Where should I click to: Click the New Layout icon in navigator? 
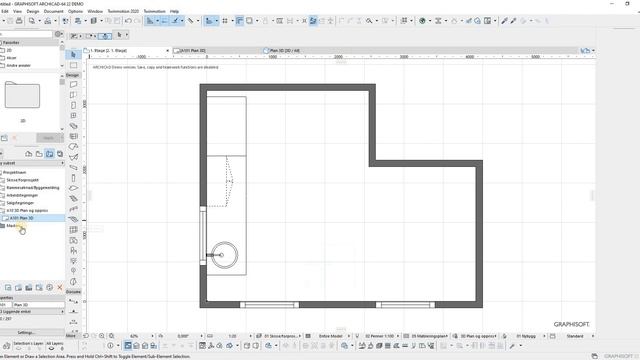8,287
